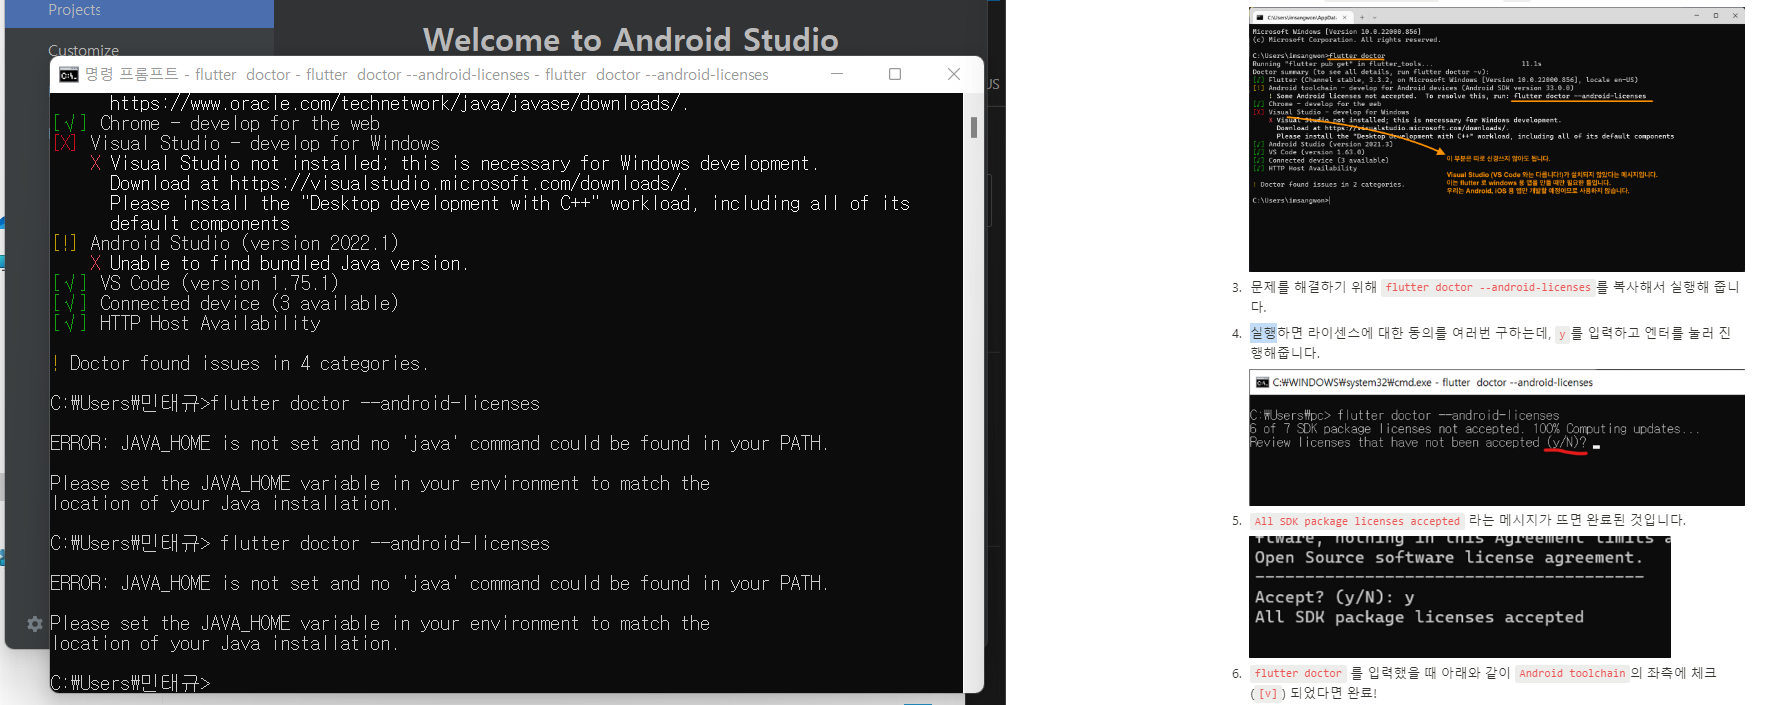Click the 'Android toolchain' code snippet in step 6
Image resolution: width=1774 pixels, height=705 pixels.
(x=1572, y=674)
